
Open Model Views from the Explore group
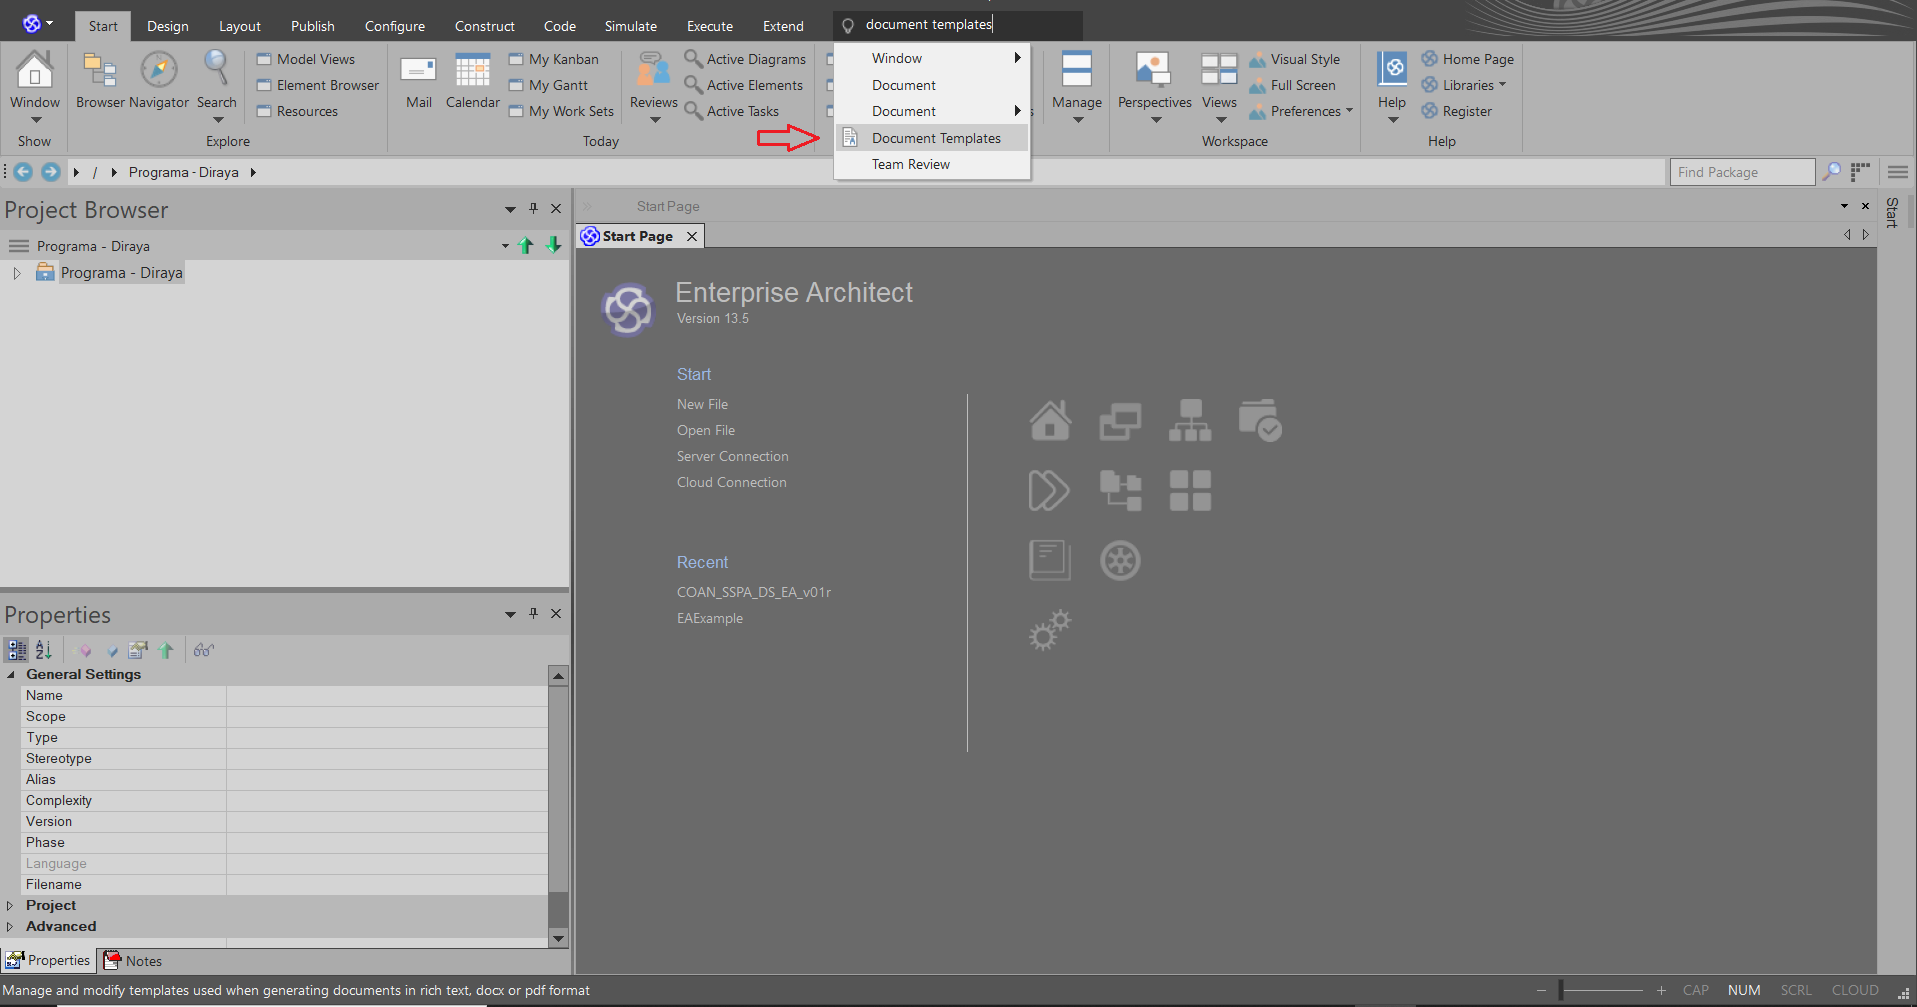point(306,59)
